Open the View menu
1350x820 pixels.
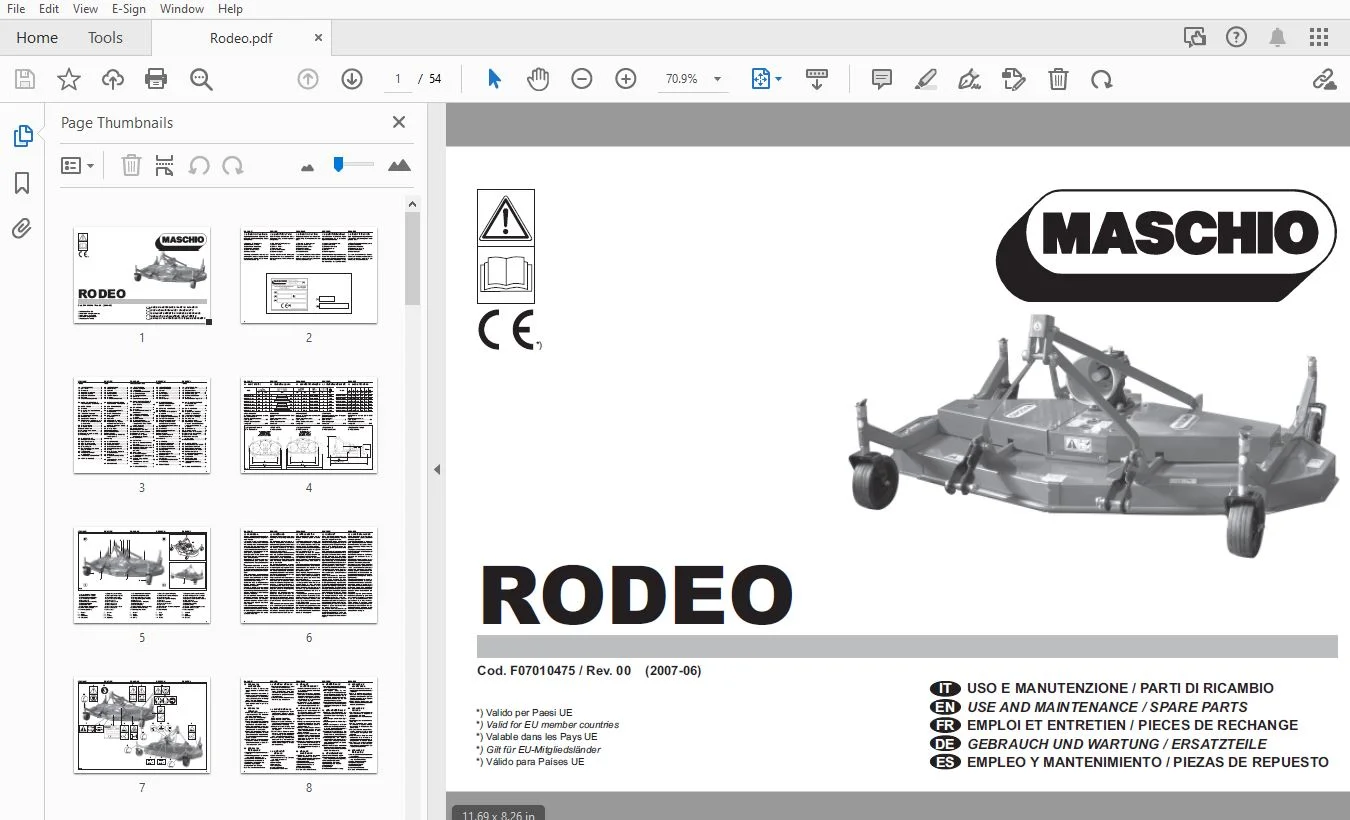(86, 9)
